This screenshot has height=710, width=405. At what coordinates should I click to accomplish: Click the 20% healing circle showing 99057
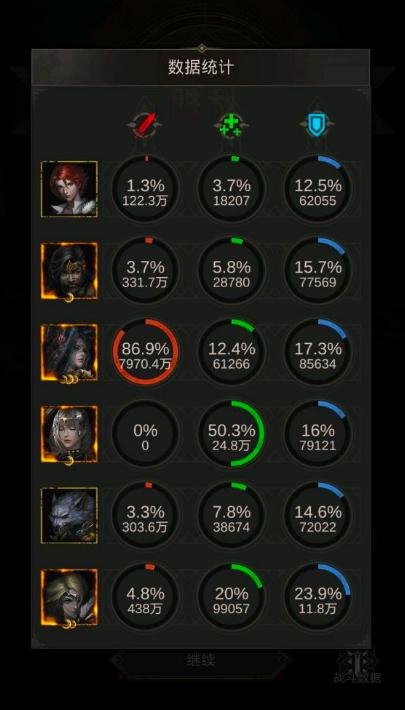[x=231, y=597]
